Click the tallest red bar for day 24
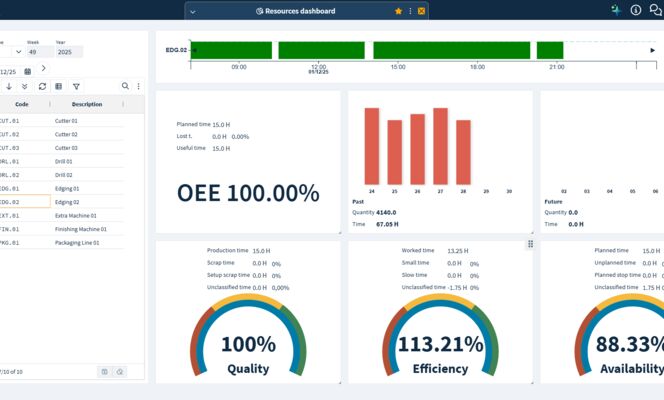Viewport: 664px width, 400px height. pyautogui.click(x=372, y=144)
